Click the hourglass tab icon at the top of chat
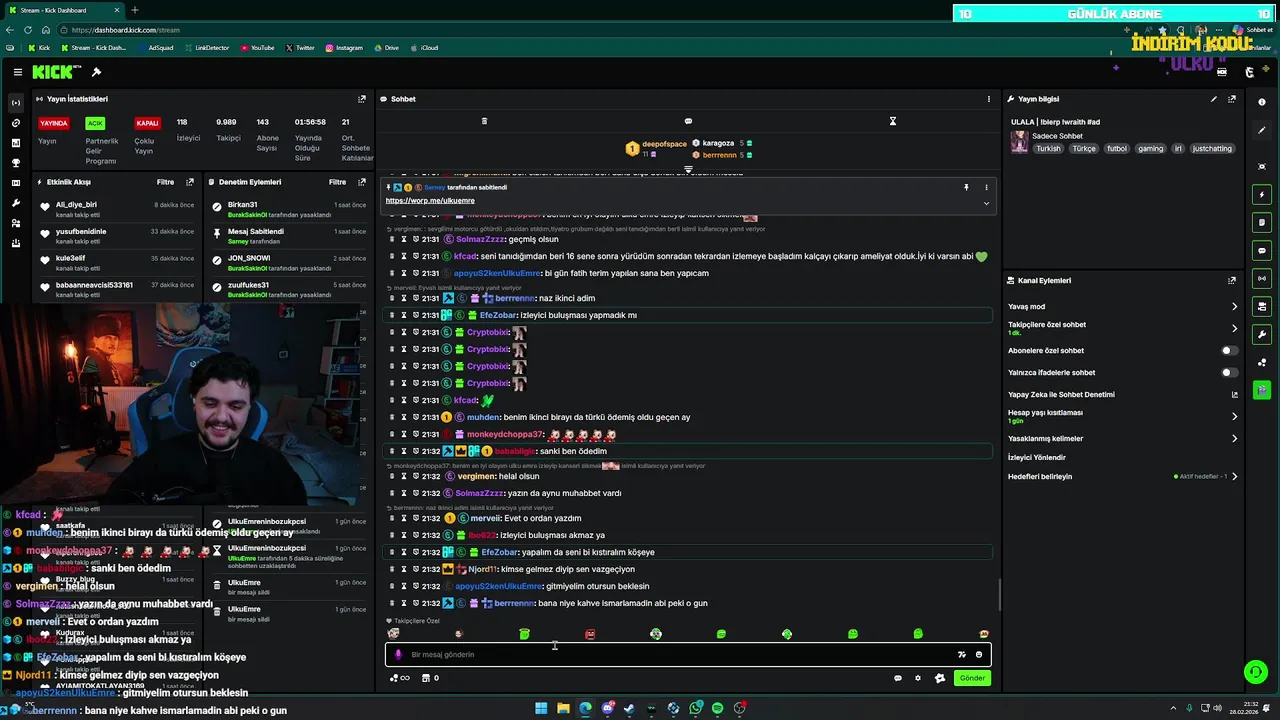This screenshot has width=1280, height=720. pyautogui.click(x=893, y=121)
